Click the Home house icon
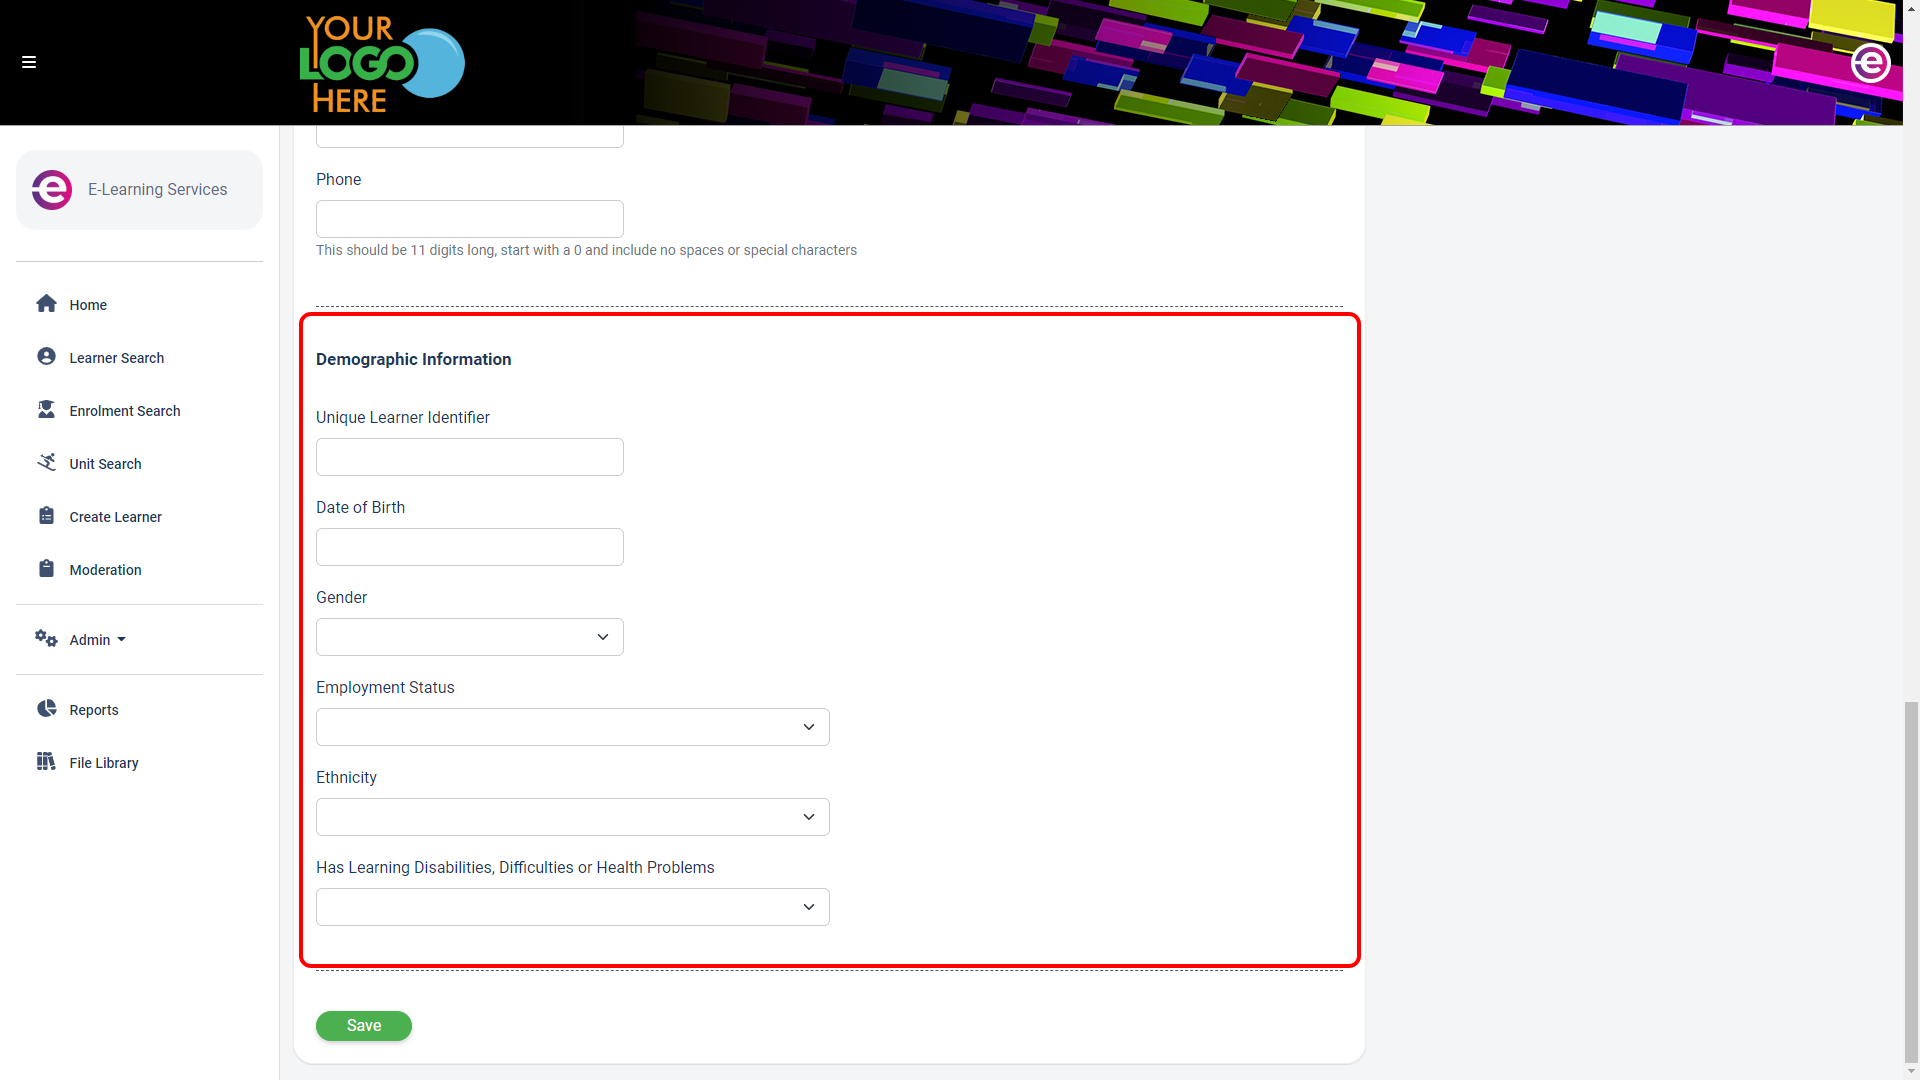 pos(46,304)
